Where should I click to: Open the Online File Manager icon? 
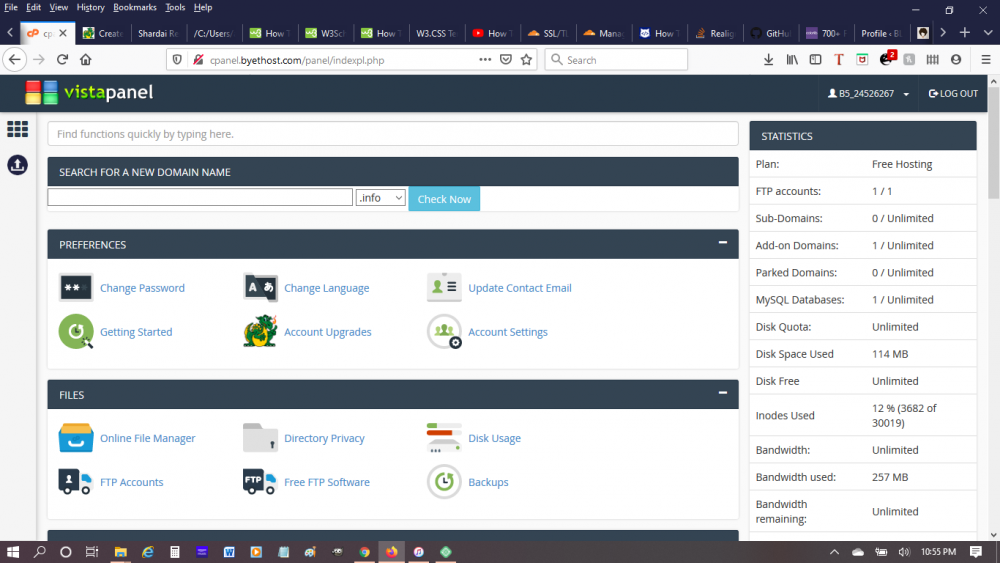[x=76, y=438]
